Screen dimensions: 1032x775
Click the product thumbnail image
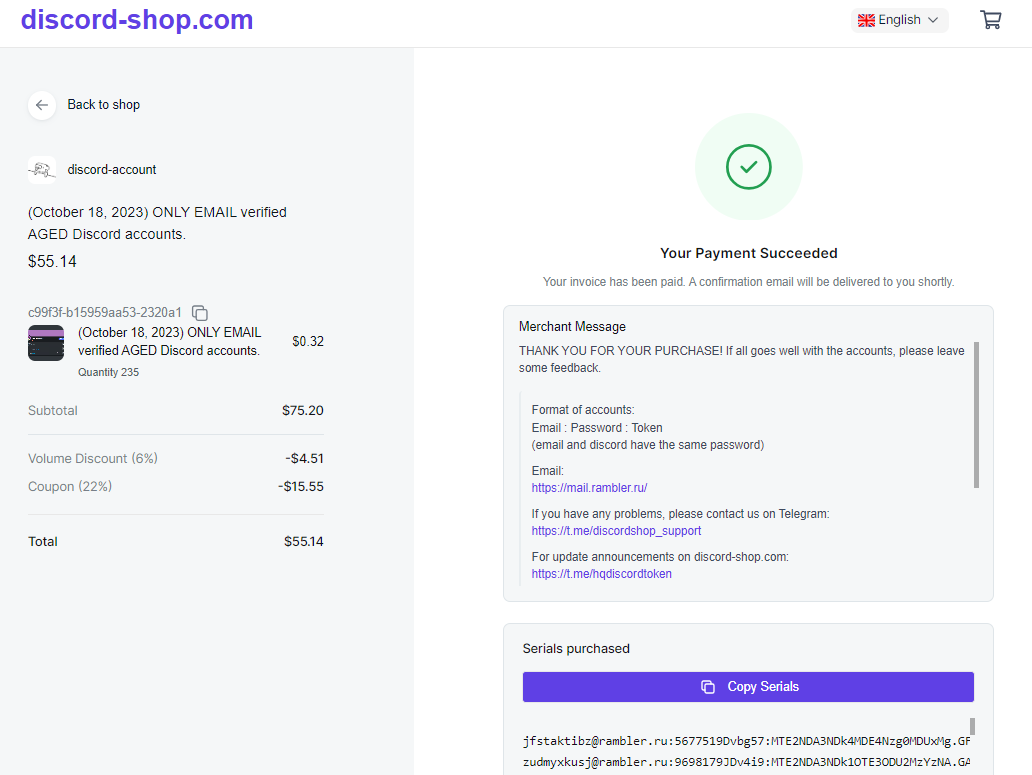(45, 343)
